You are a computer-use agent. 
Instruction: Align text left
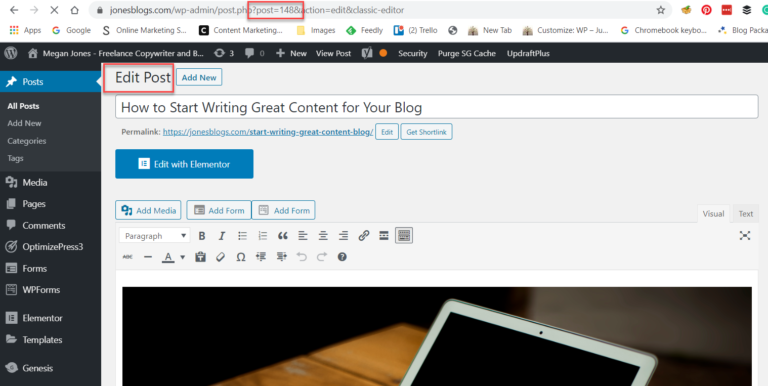pos(303,236)
